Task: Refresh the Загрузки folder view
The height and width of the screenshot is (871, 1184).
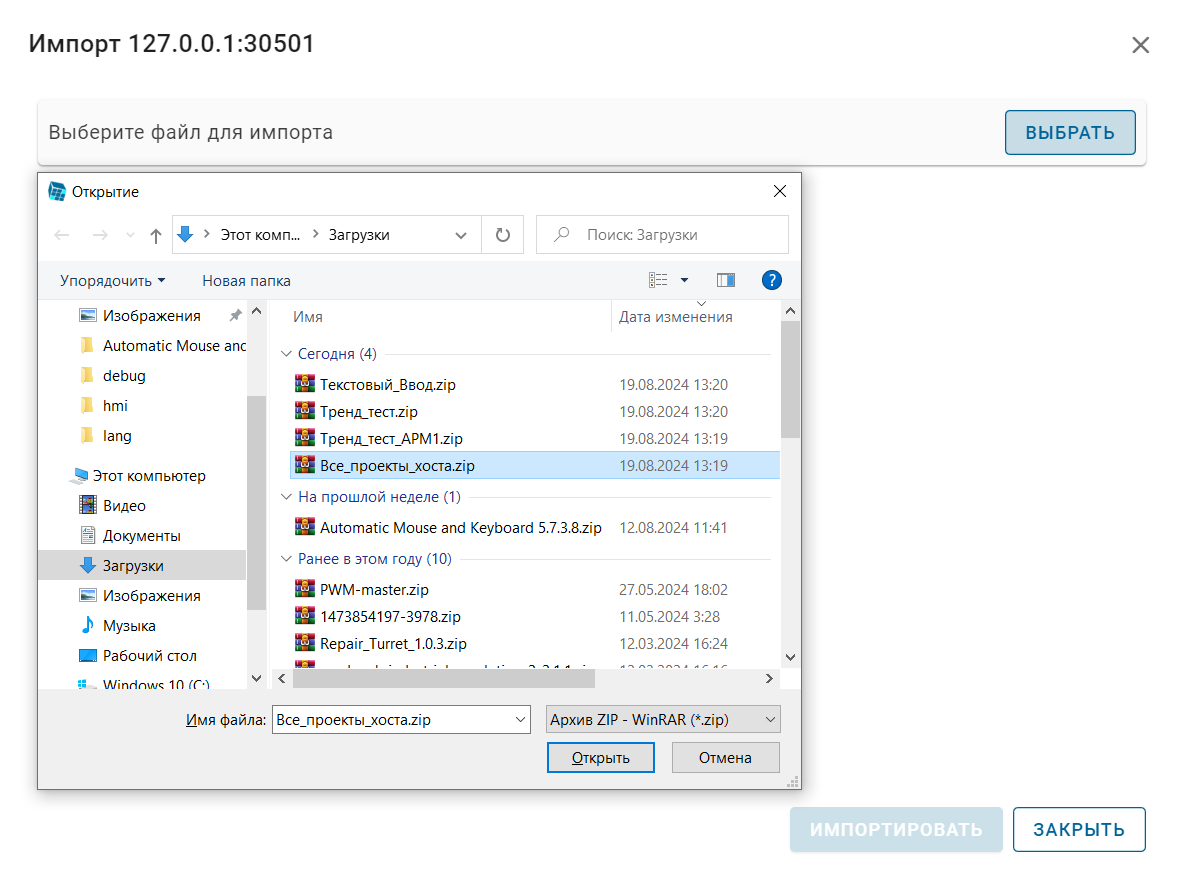Action: pos(503,234)
